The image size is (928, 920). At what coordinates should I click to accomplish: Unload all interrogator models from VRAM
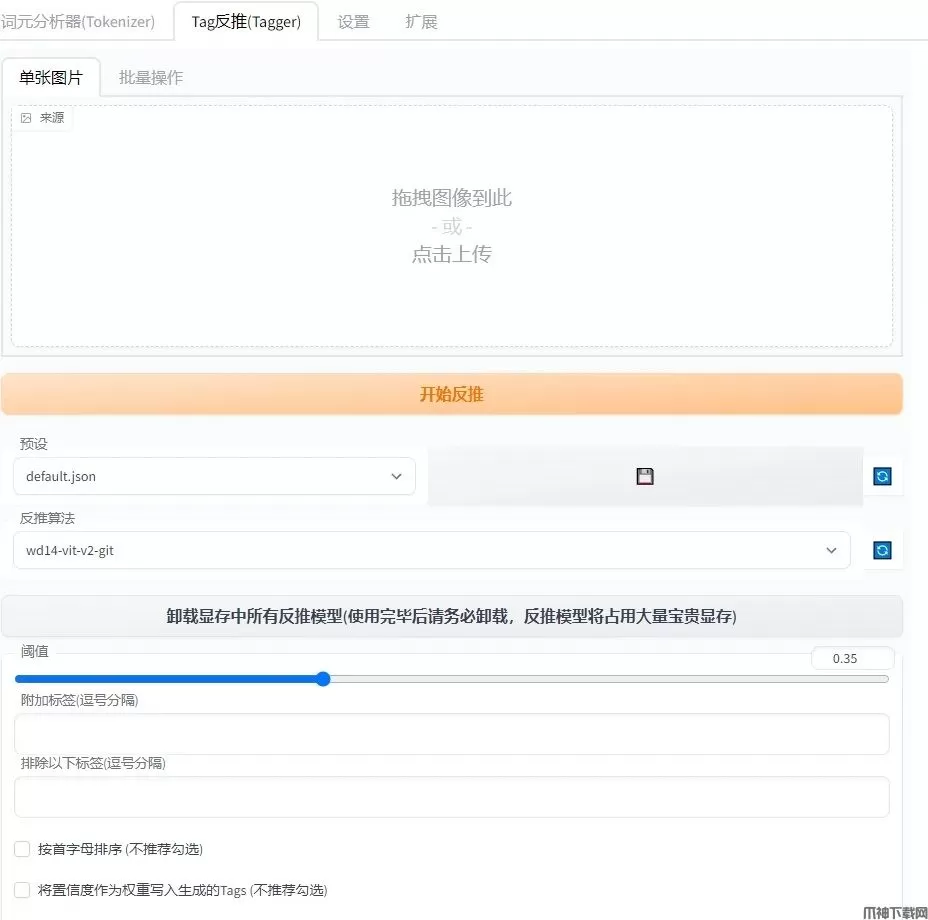tap(451, 616)
